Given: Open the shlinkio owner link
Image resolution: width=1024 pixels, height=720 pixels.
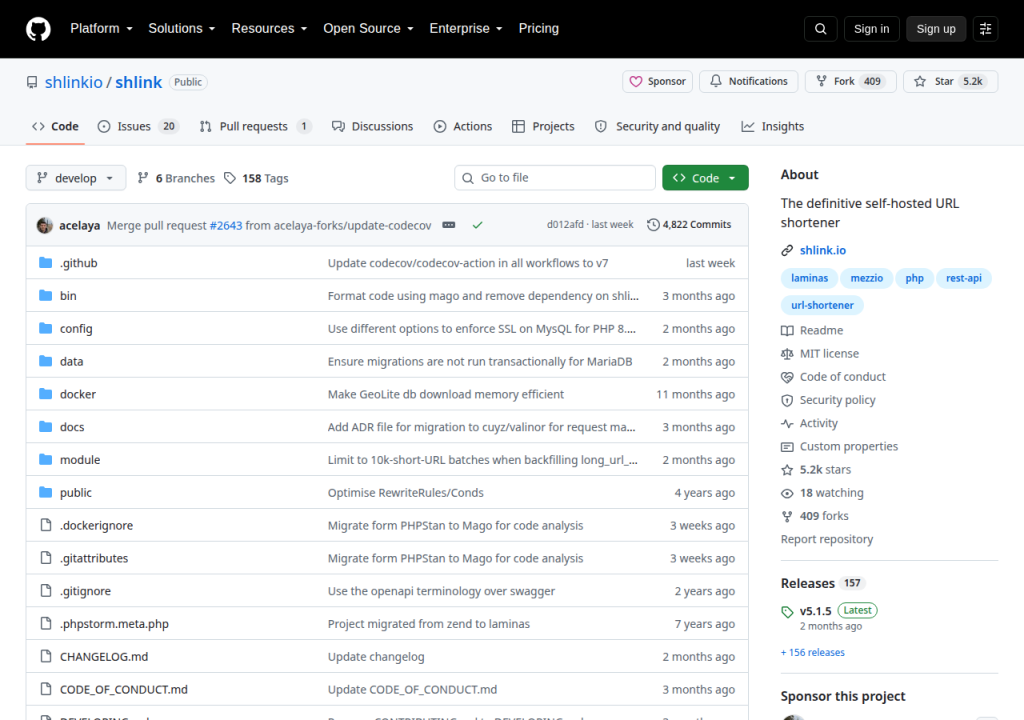Looking at the screenshot, I should (x=74, y=82).
